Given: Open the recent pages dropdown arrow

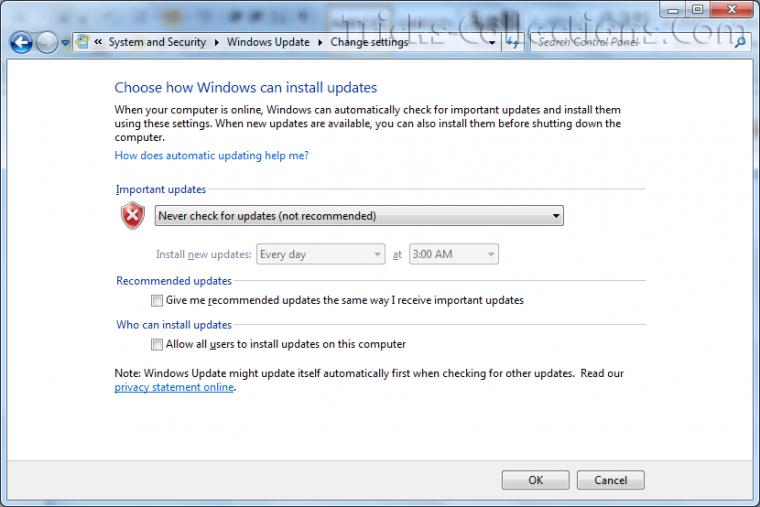Looking at the screenshot, I should click(x=65, y=43).
